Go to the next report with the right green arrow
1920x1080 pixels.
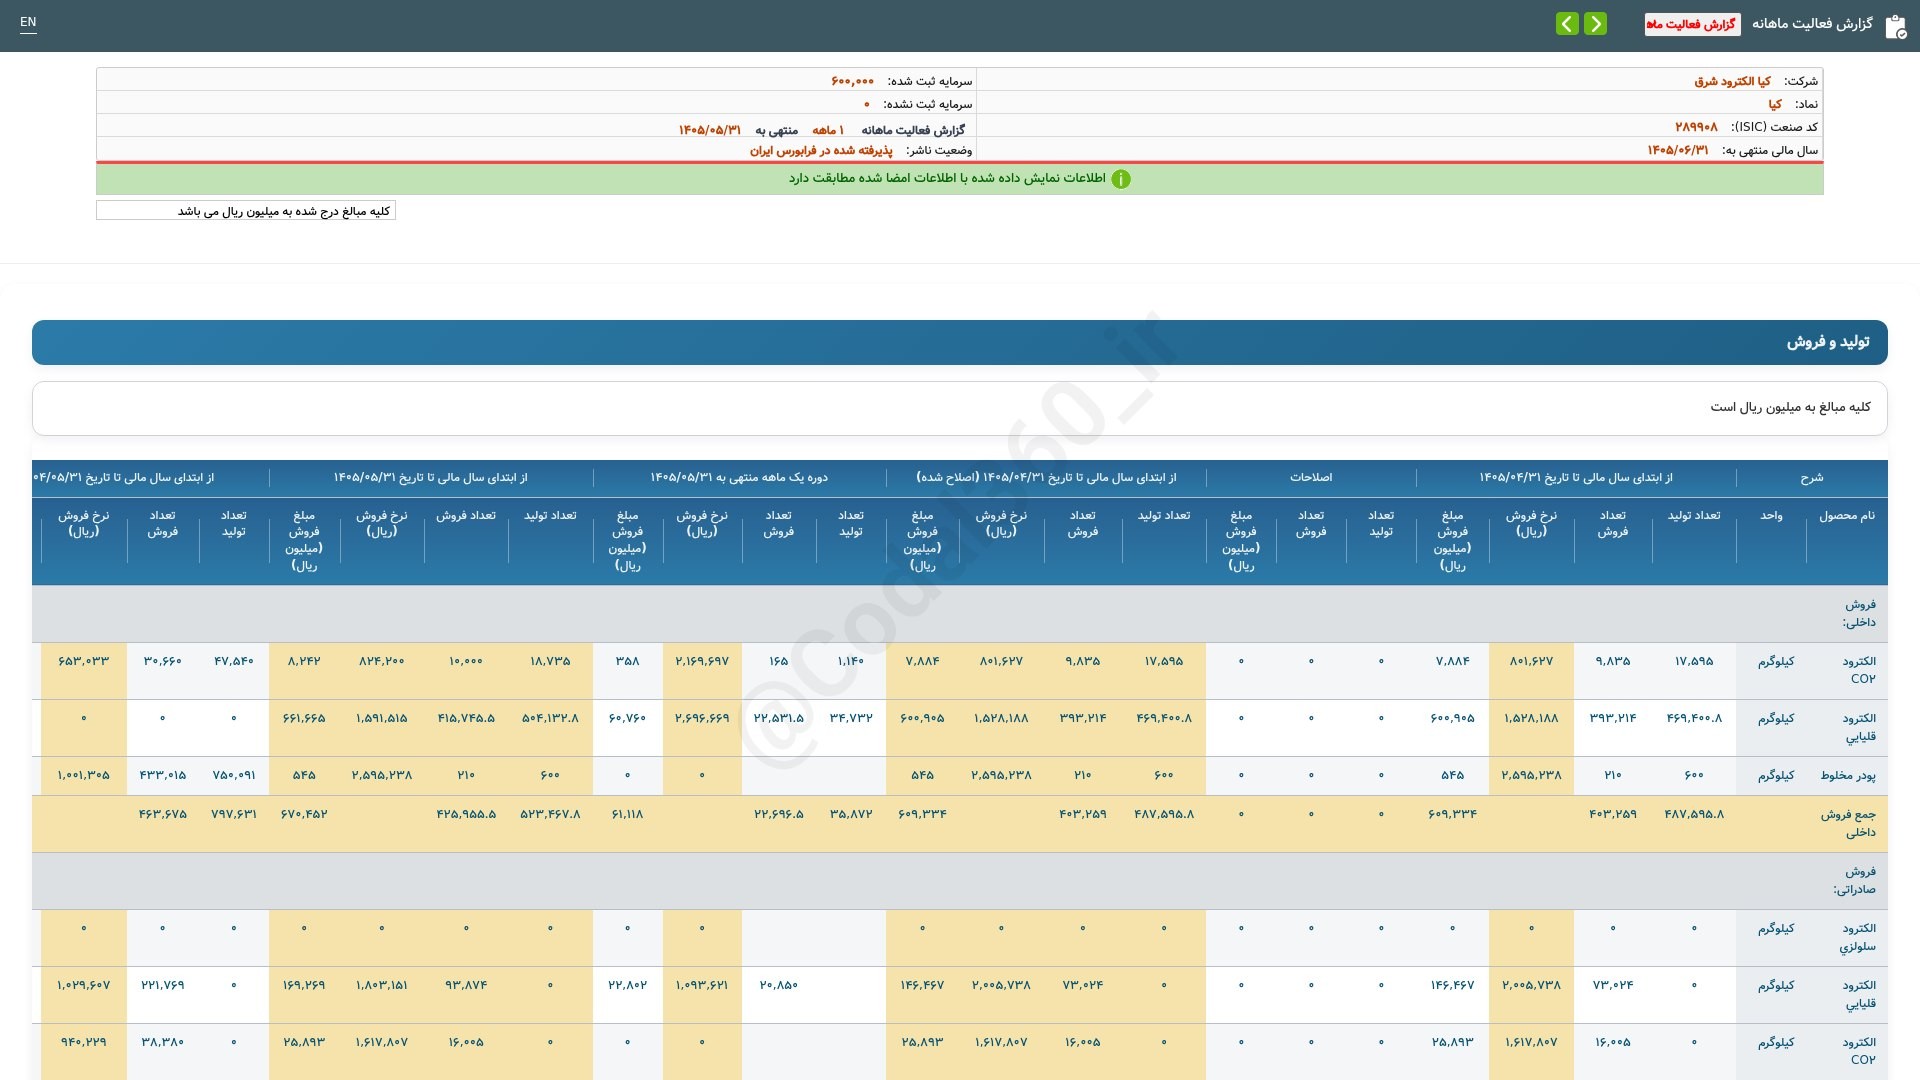1595,23
